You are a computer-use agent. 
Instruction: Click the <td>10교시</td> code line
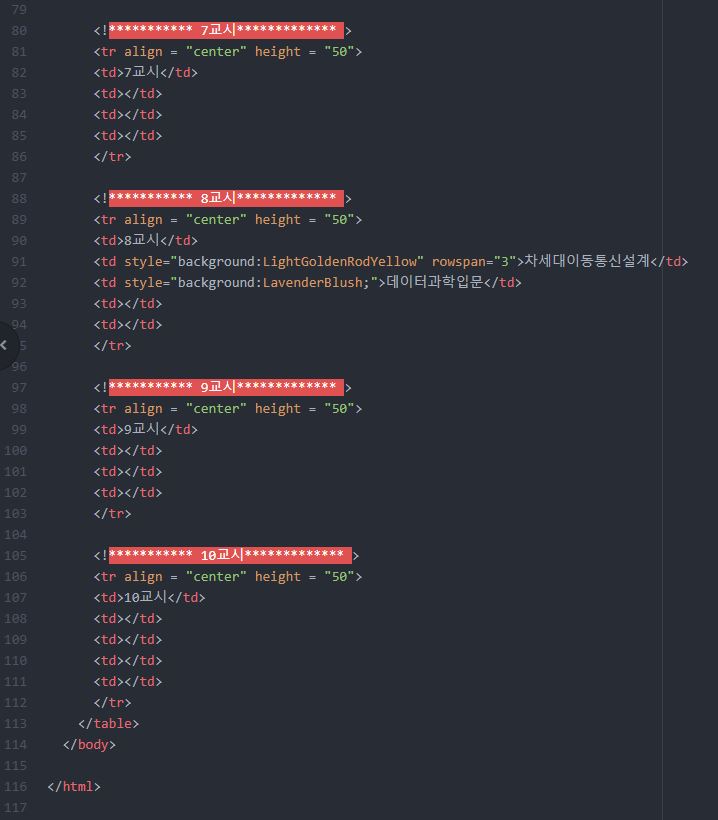150,597
